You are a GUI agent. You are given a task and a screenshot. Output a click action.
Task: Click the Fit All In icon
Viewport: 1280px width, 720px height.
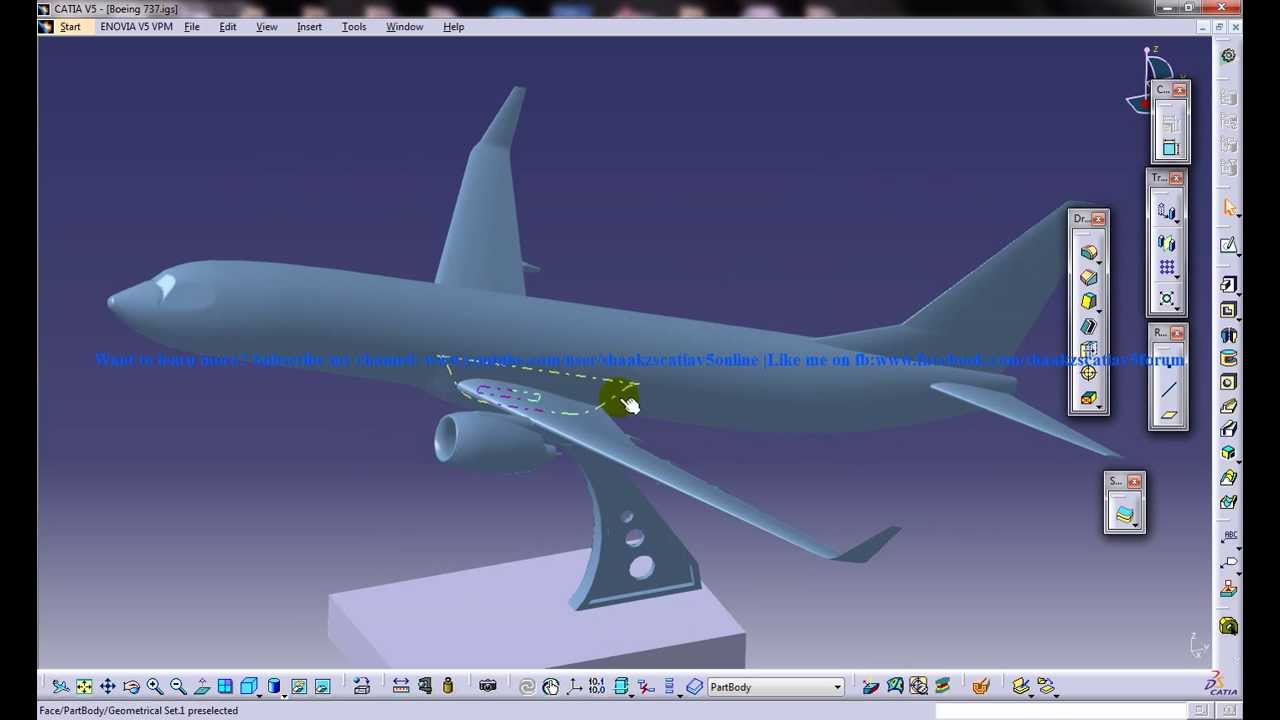click(x=84, y=687)
